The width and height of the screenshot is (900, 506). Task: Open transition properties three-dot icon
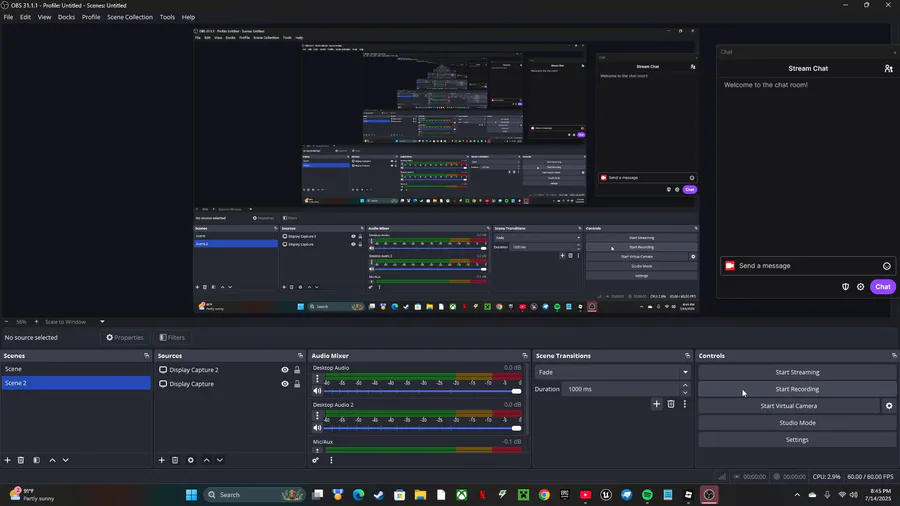pos(685,404)
